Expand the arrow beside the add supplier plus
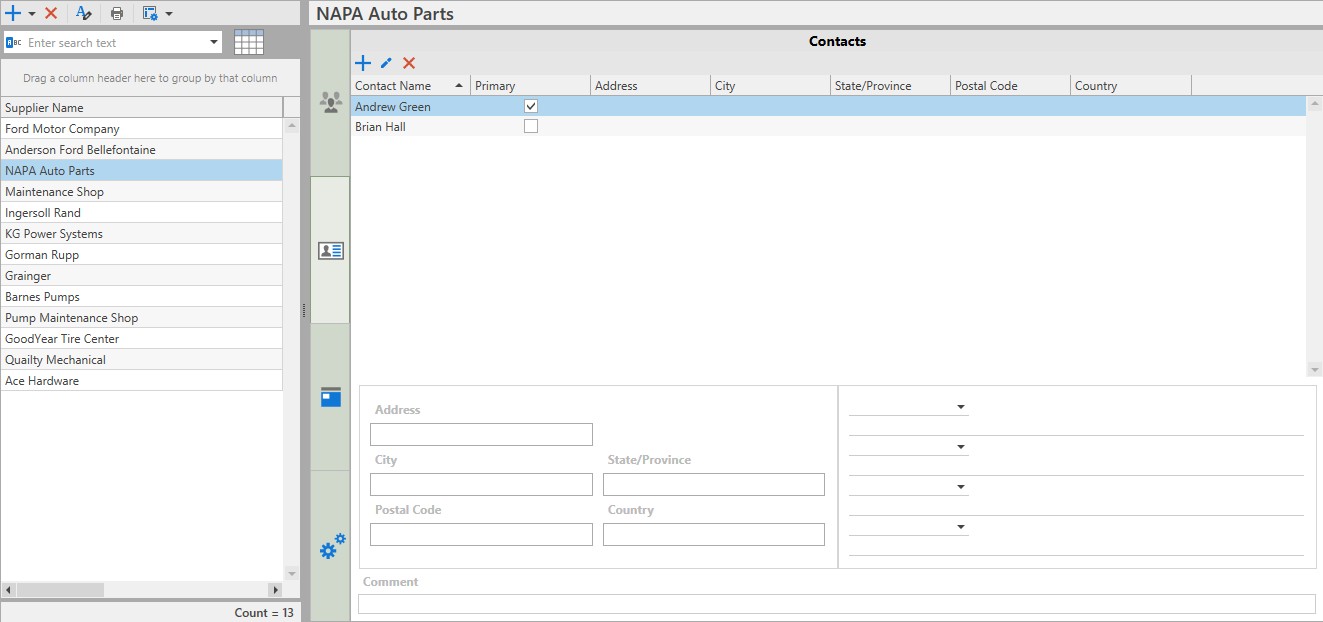 (x=32, y=14)
